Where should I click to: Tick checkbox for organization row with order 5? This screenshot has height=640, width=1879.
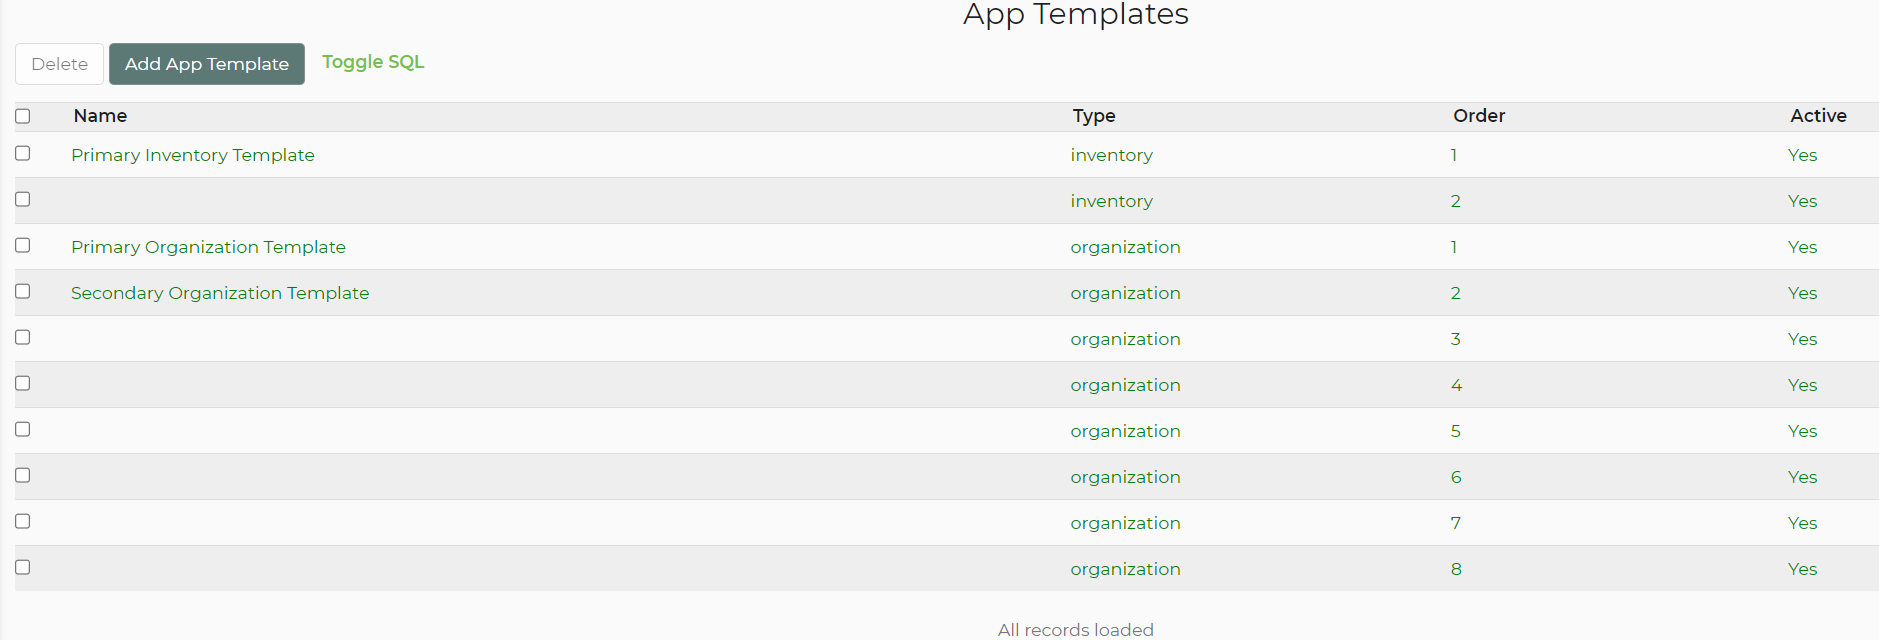[23, 429]
